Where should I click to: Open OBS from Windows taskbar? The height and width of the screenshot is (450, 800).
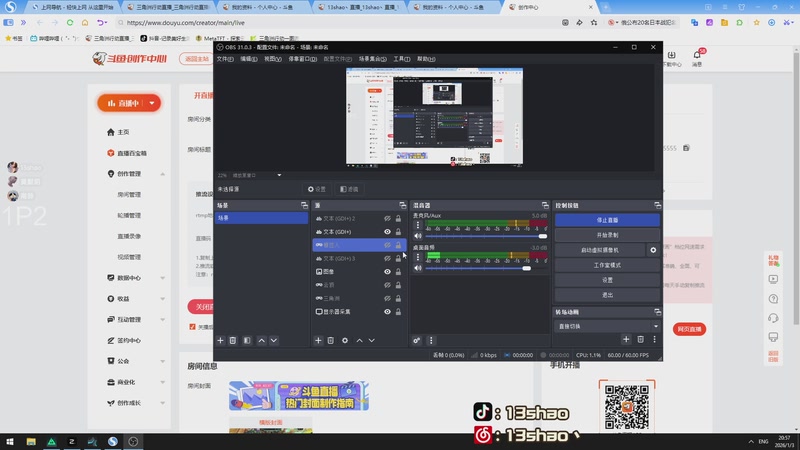[x=133, y=441]
